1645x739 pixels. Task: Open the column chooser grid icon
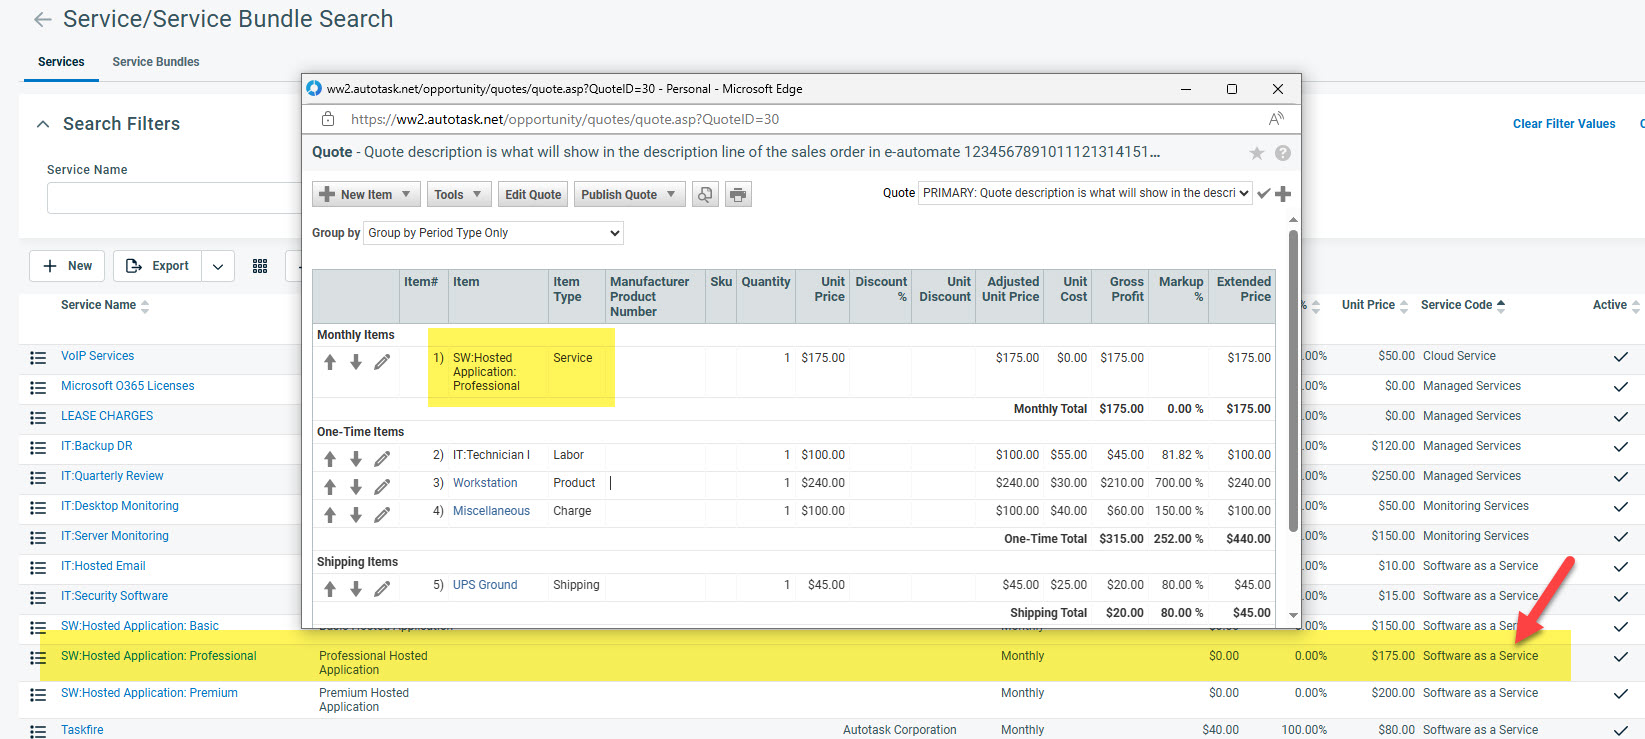tap(260, 266)
